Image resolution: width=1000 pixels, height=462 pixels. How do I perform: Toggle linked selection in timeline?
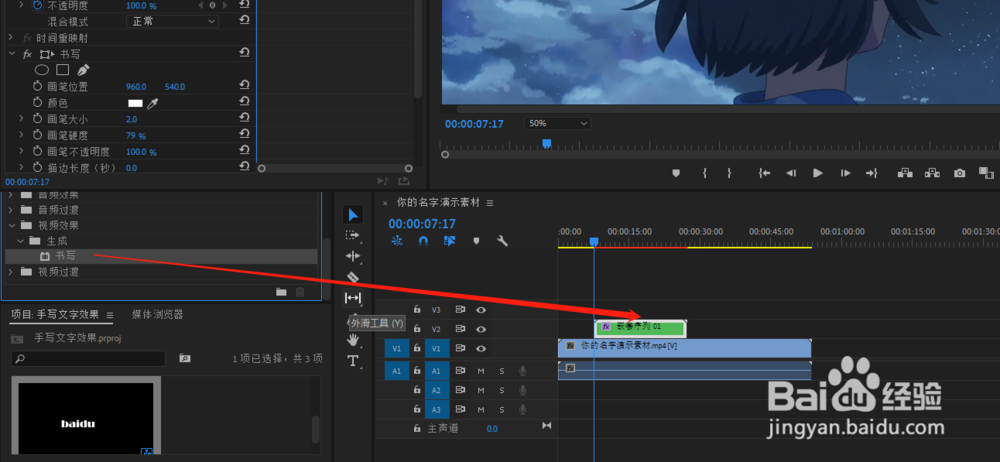(x=450, y=241)
